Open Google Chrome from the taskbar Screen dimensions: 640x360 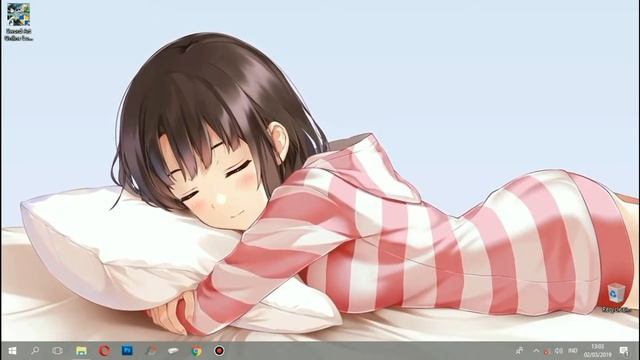pyautogui.click(x=197, y=351)
